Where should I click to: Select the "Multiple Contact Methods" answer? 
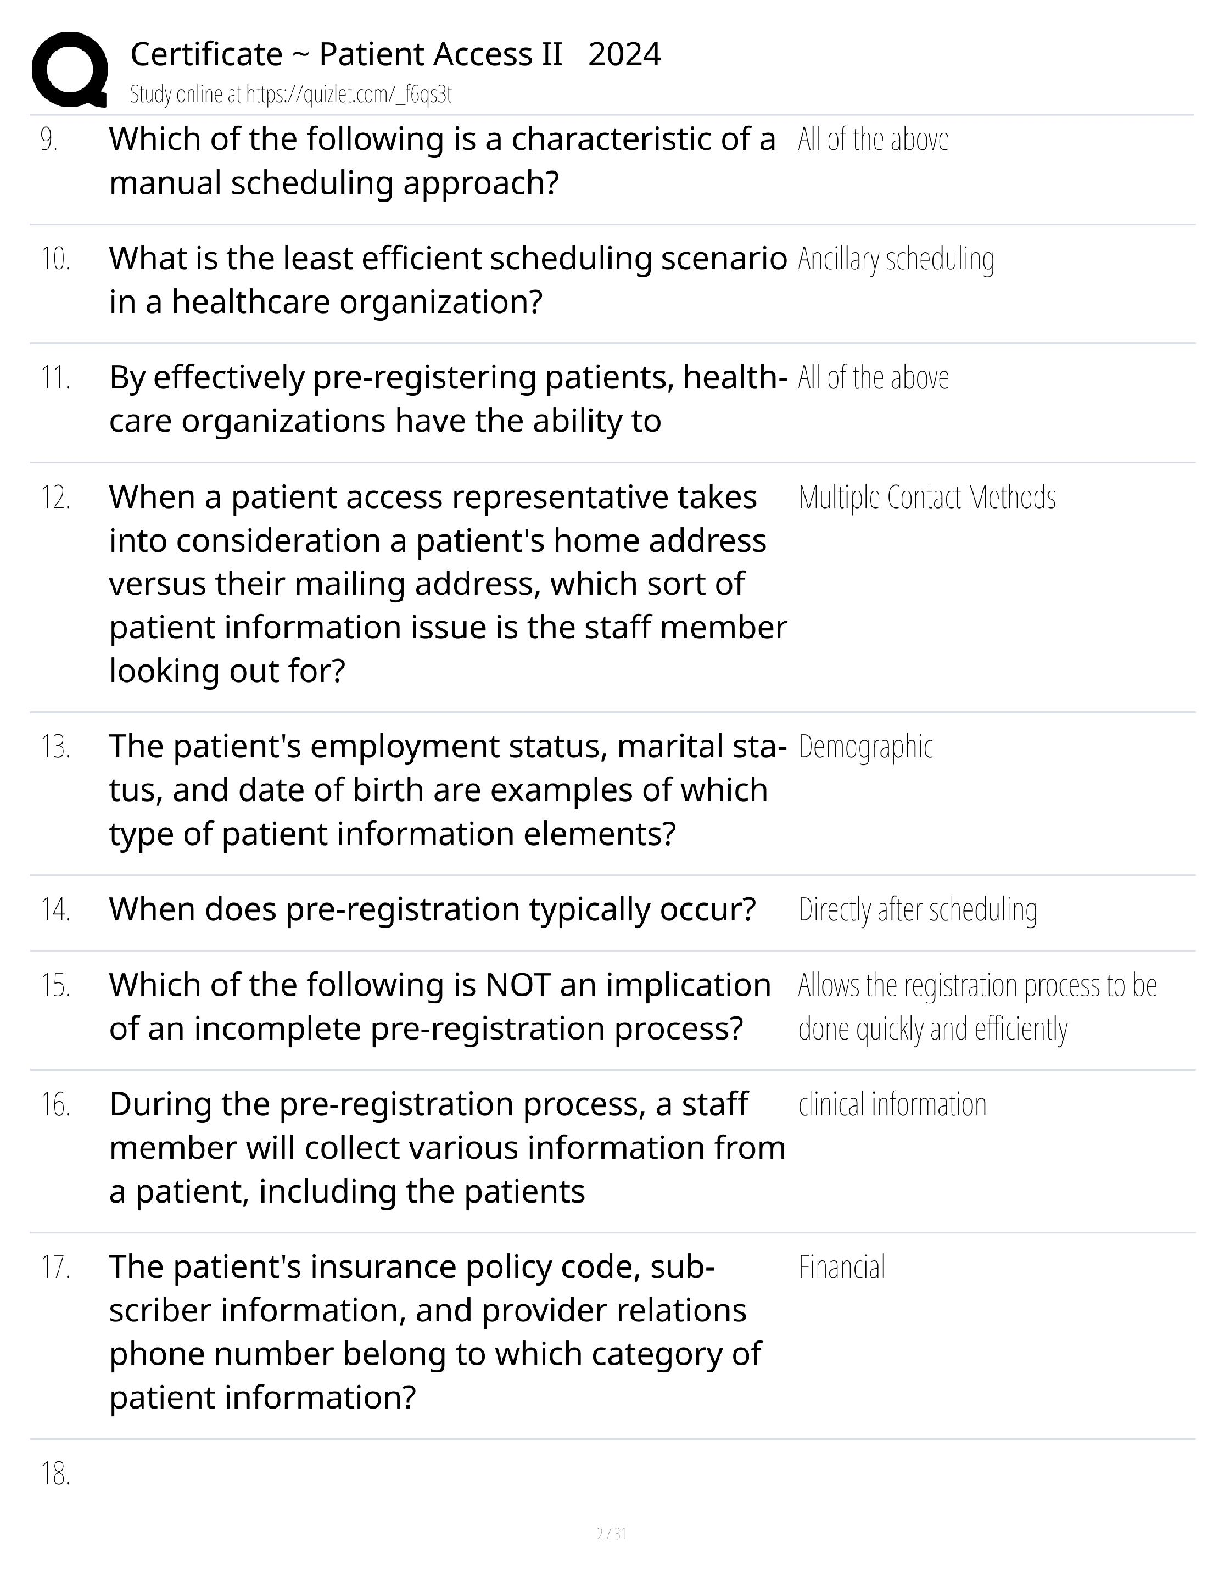[927, 497]
